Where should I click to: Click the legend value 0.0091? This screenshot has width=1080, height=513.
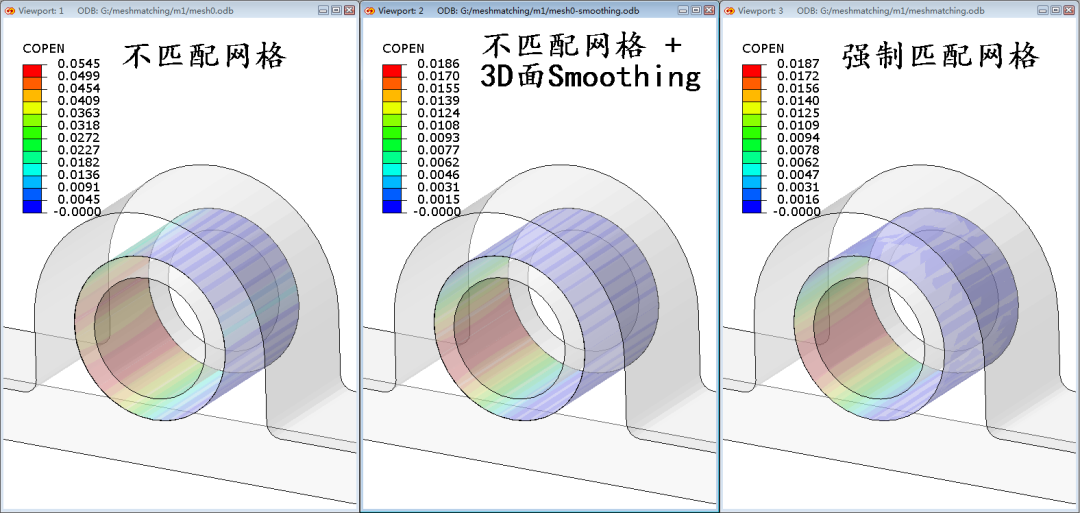(x=78, y=187)
